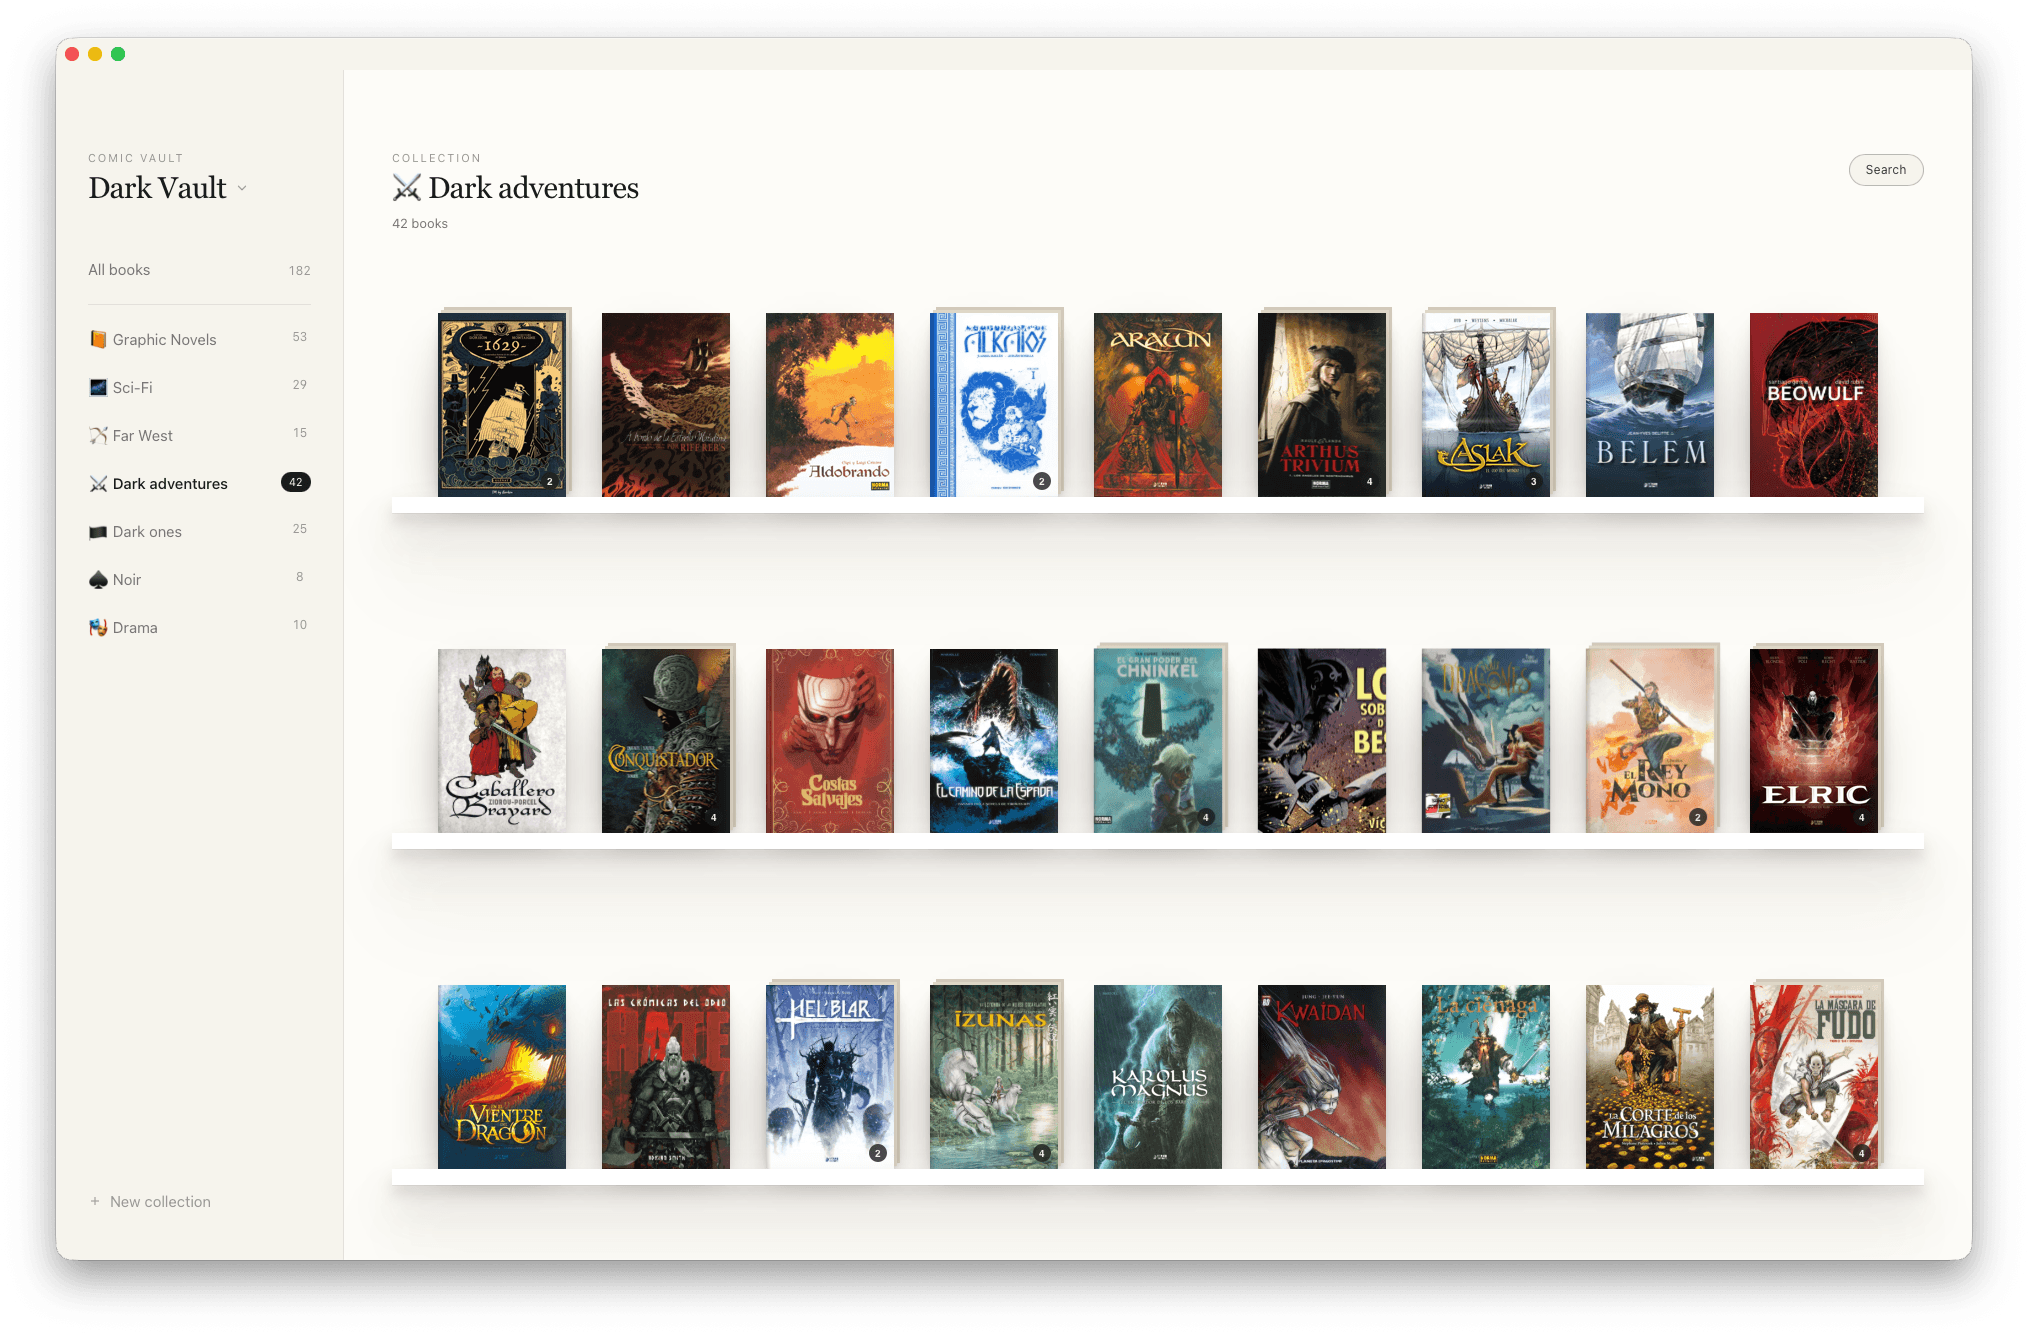Open the Caballero Brayard book cover
This screenshot has height=1334, width=2028.
(502, 741)
